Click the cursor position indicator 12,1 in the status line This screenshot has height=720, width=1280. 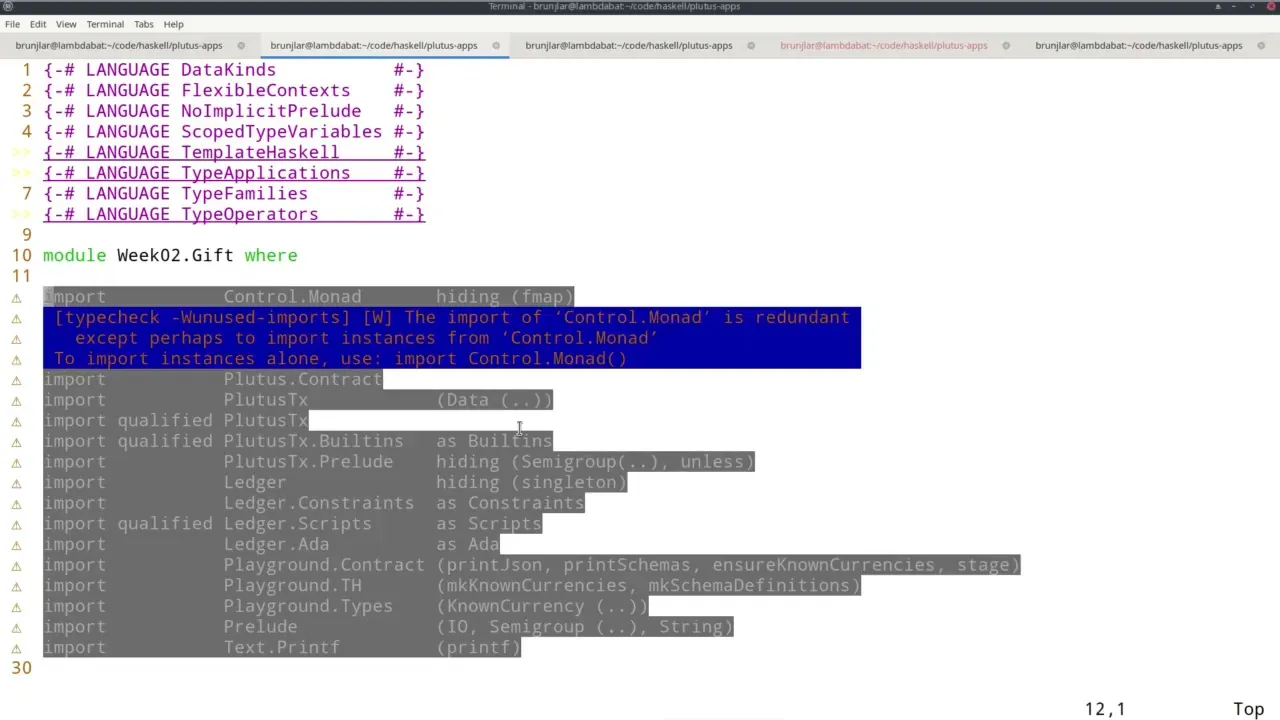1104,708
